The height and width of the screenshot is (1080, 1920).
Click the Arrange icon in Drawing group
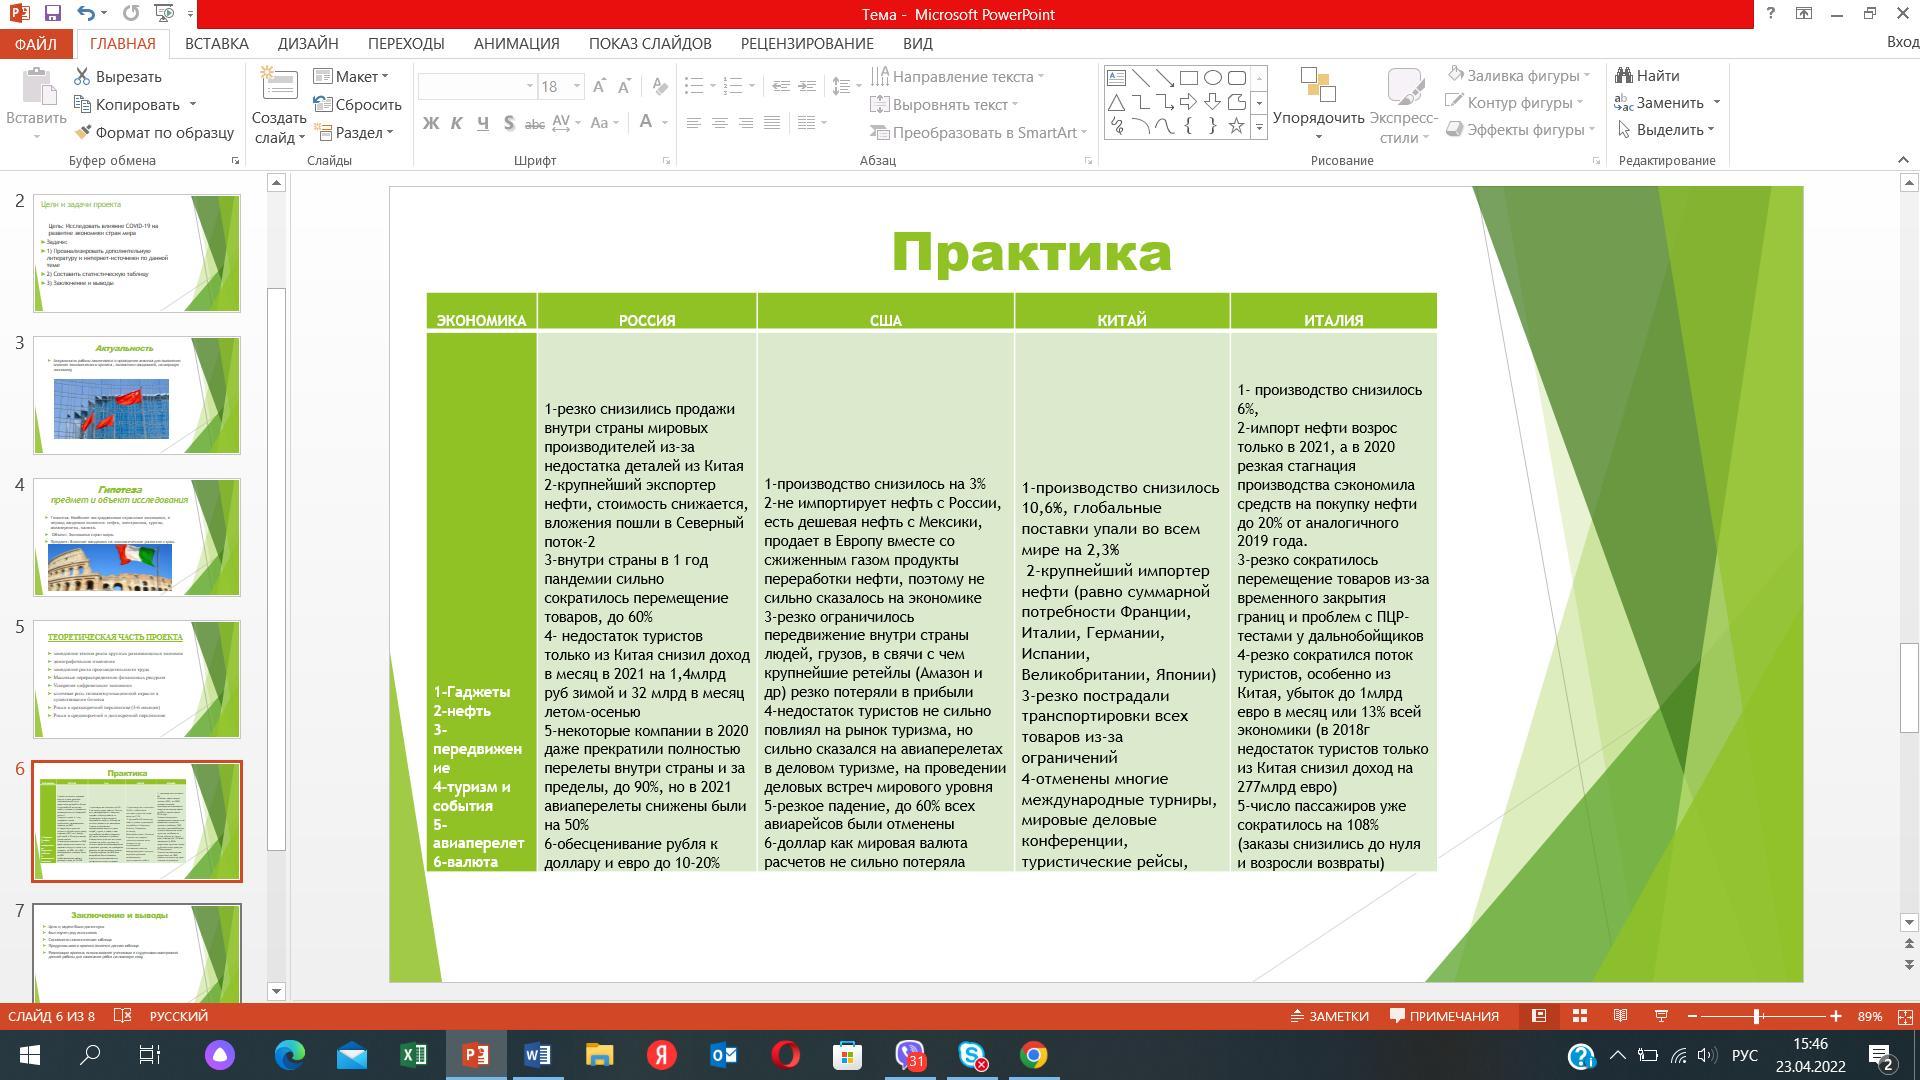point(1318,86)
